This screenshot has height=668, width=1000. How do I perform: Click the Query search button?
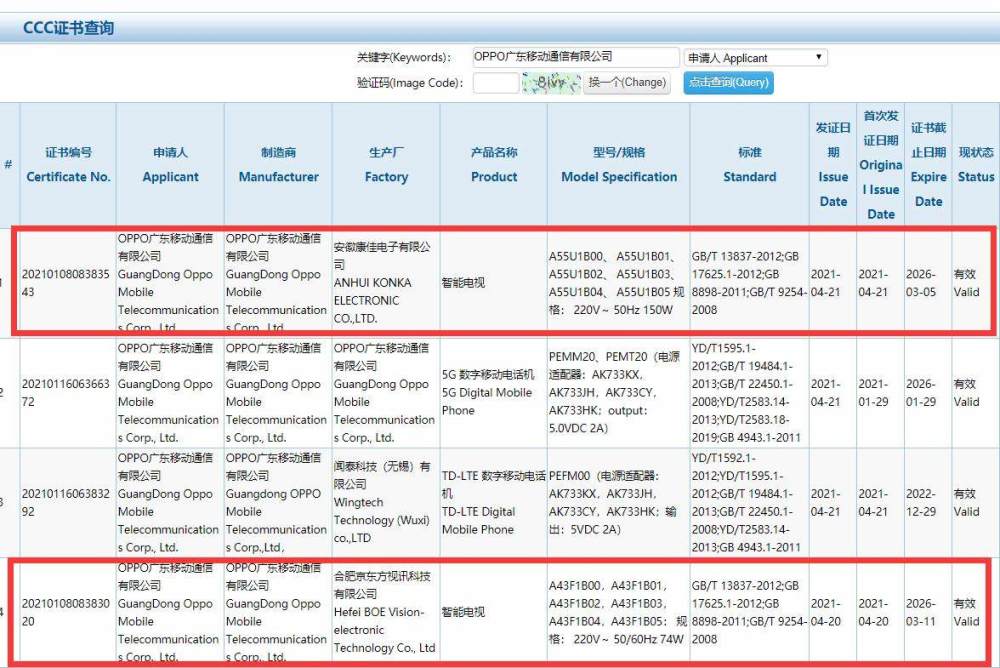pyautogui.click(x=728, y=82)
